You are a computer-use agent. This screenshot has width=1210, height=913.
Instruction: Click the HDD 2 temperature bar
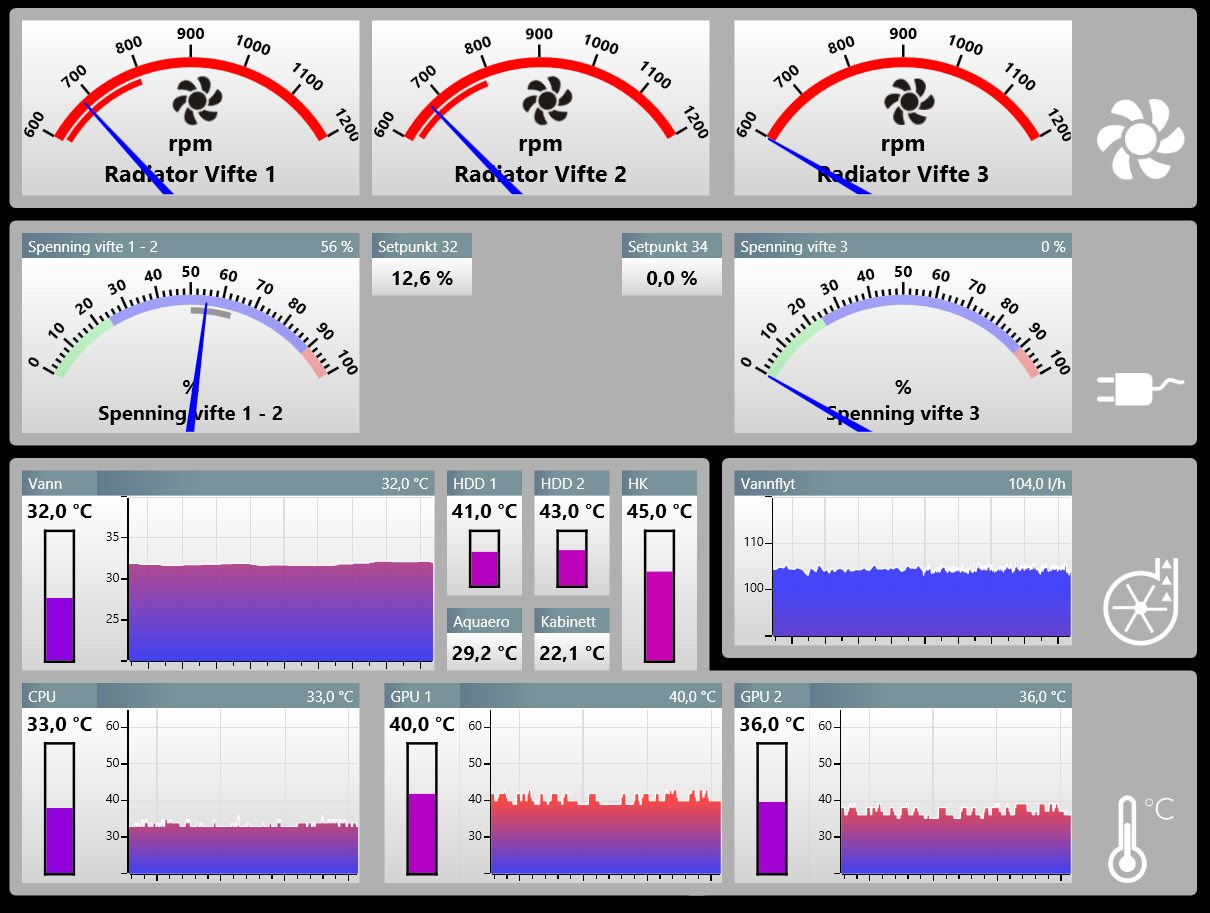[x=572, y=558]
